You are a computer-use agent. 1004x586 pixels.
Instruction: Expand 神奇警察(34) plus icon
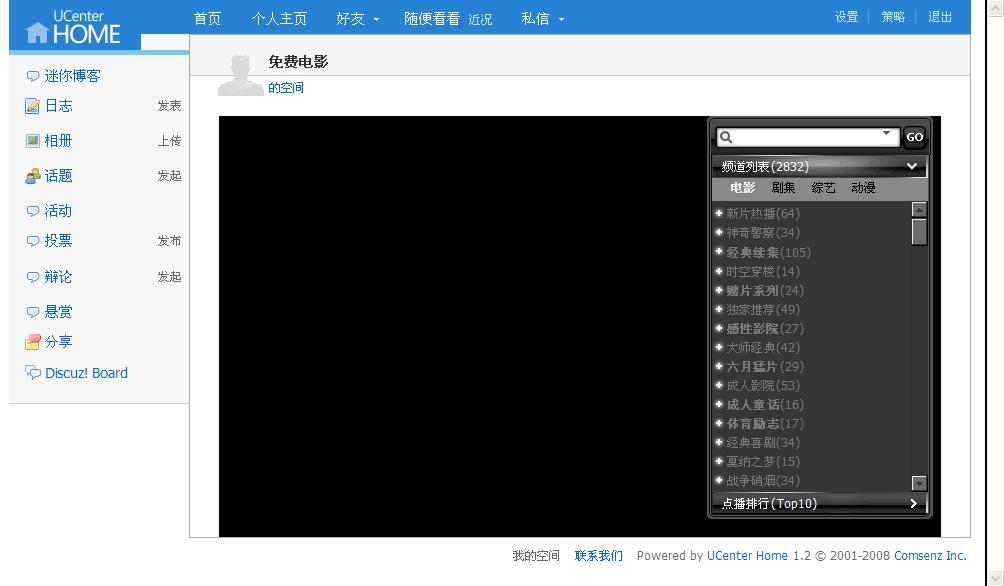pos(719,232)
